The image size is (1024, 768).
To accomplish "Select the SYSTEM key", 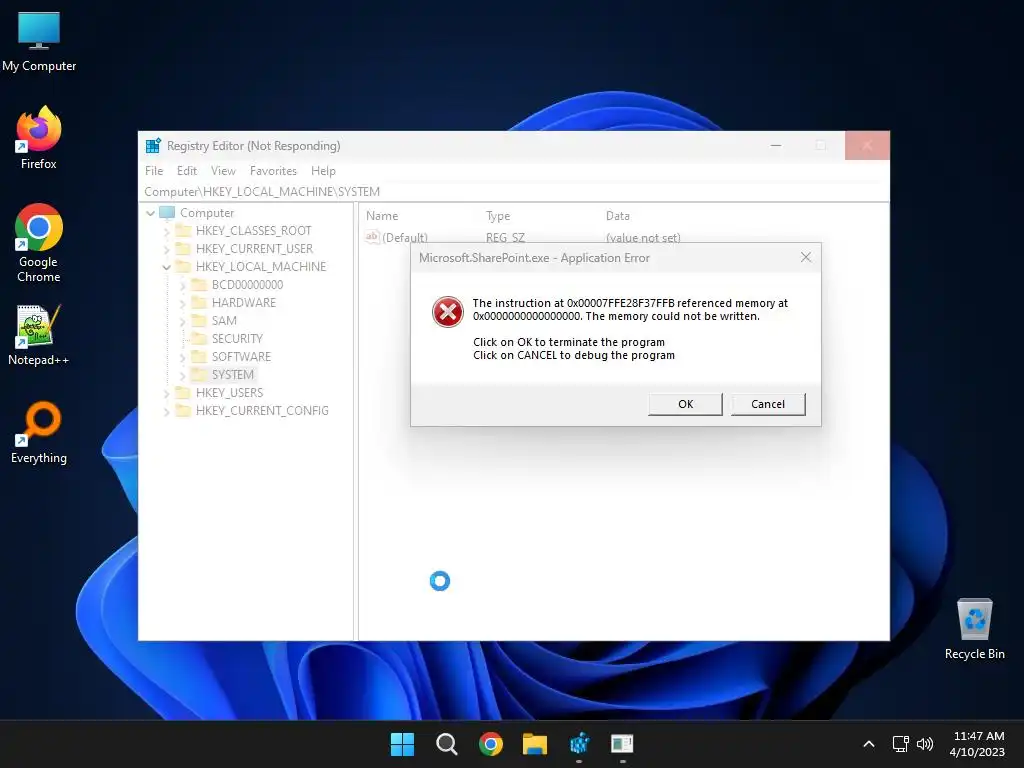I will pos(232,374).
